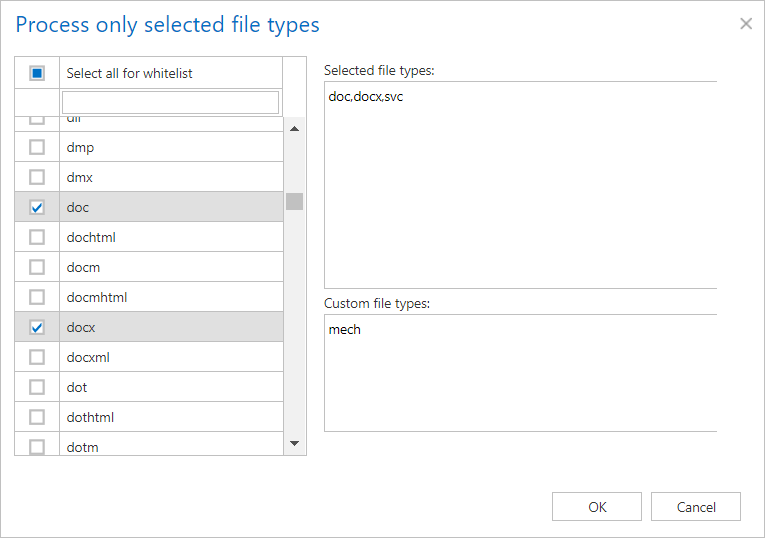Screen dimensions: 765x538
Task: Enable the dmx file type checkbox
Action: click(x=37, y=177)
